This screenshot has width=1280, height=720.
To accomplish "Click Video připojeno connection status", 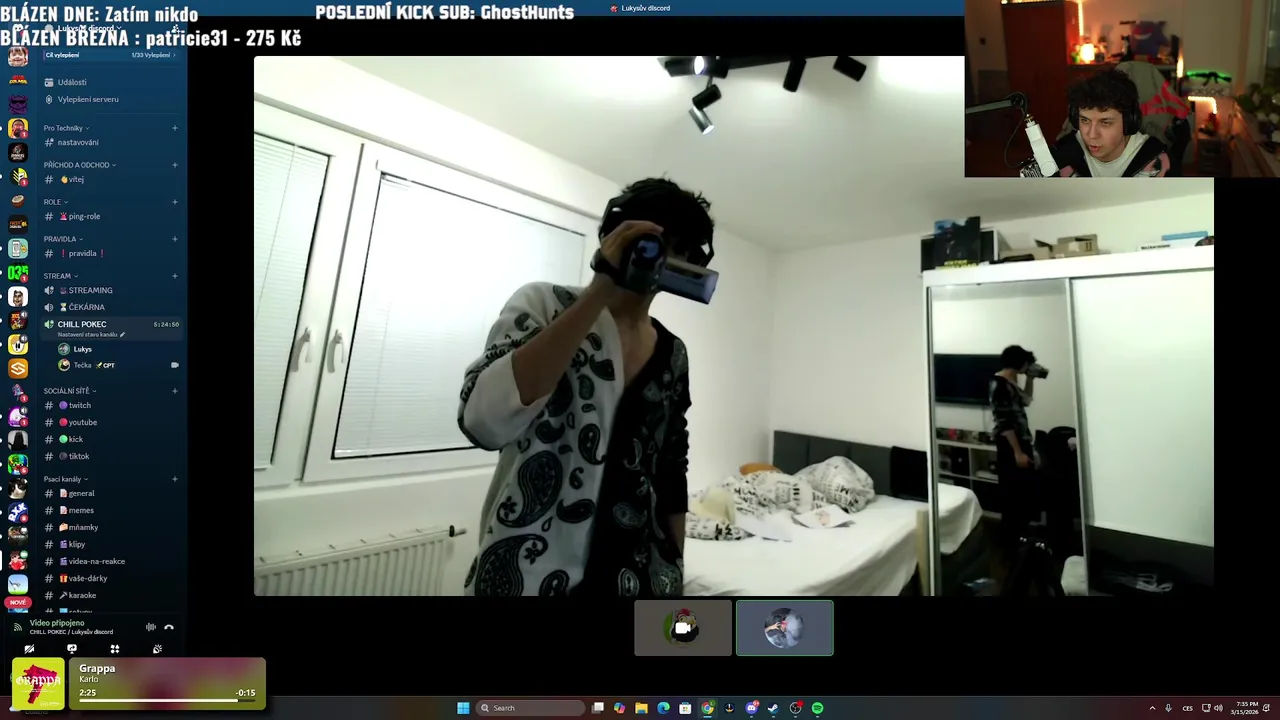I will coord(57,623).
